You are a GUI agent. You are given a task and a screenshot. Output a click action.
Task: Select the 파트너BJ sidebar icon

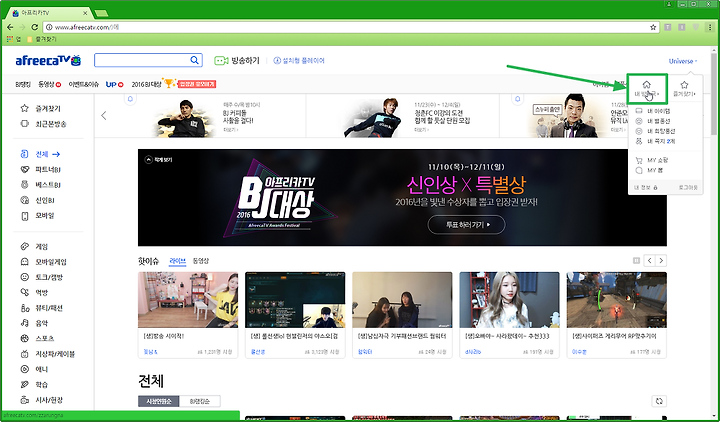24,169
